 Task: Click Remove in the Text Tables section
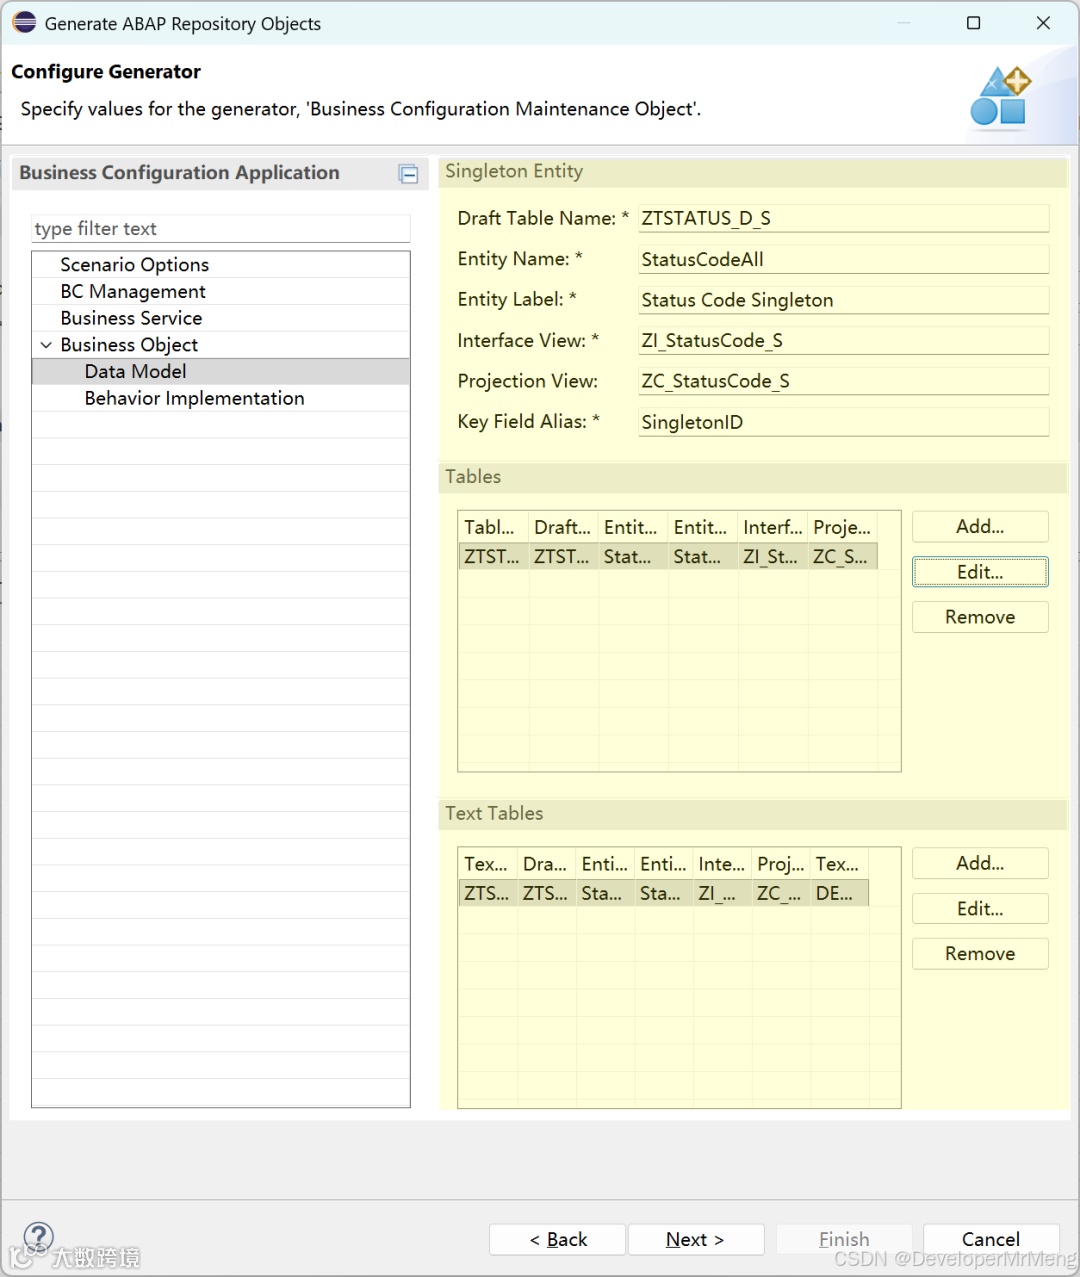tap(980, 954)
